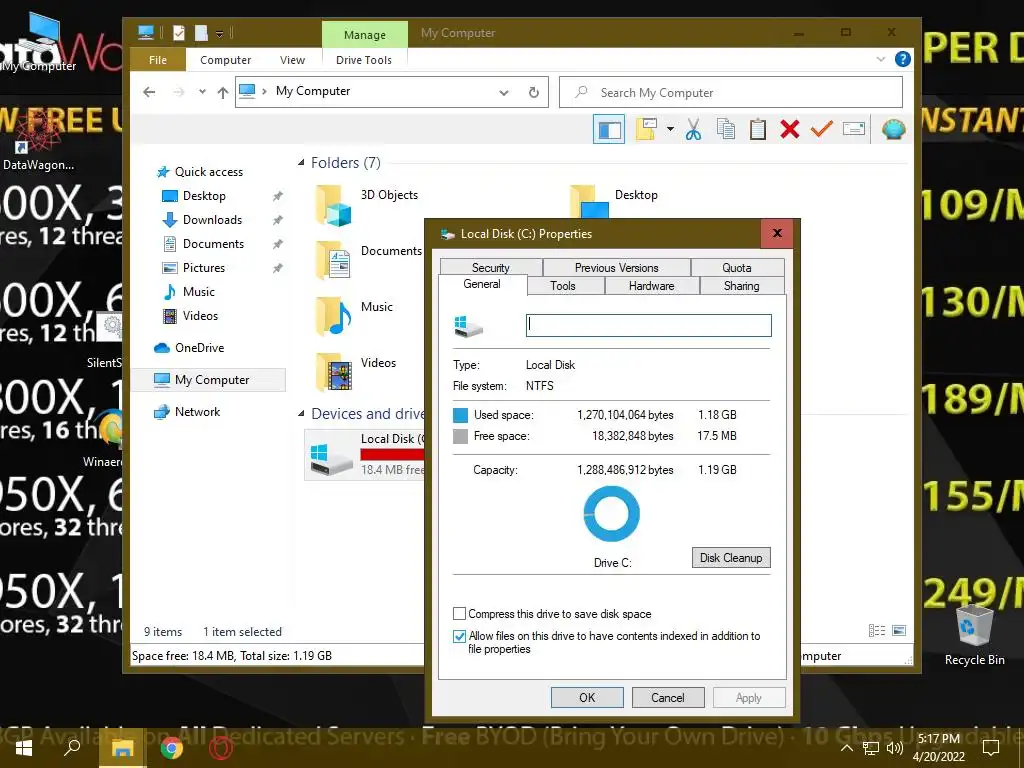Open the taskbar search magnifier
Screen dimensions: 1024x768
pyautogui.click(x=72, y=747)
